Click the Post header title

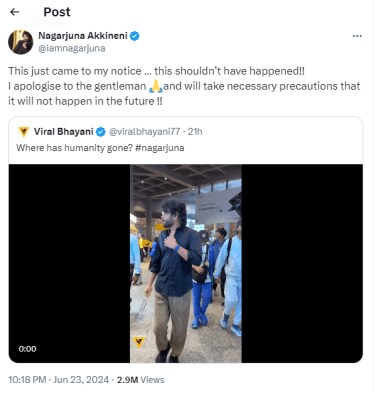pyautogui.click(x=57, y=12)
